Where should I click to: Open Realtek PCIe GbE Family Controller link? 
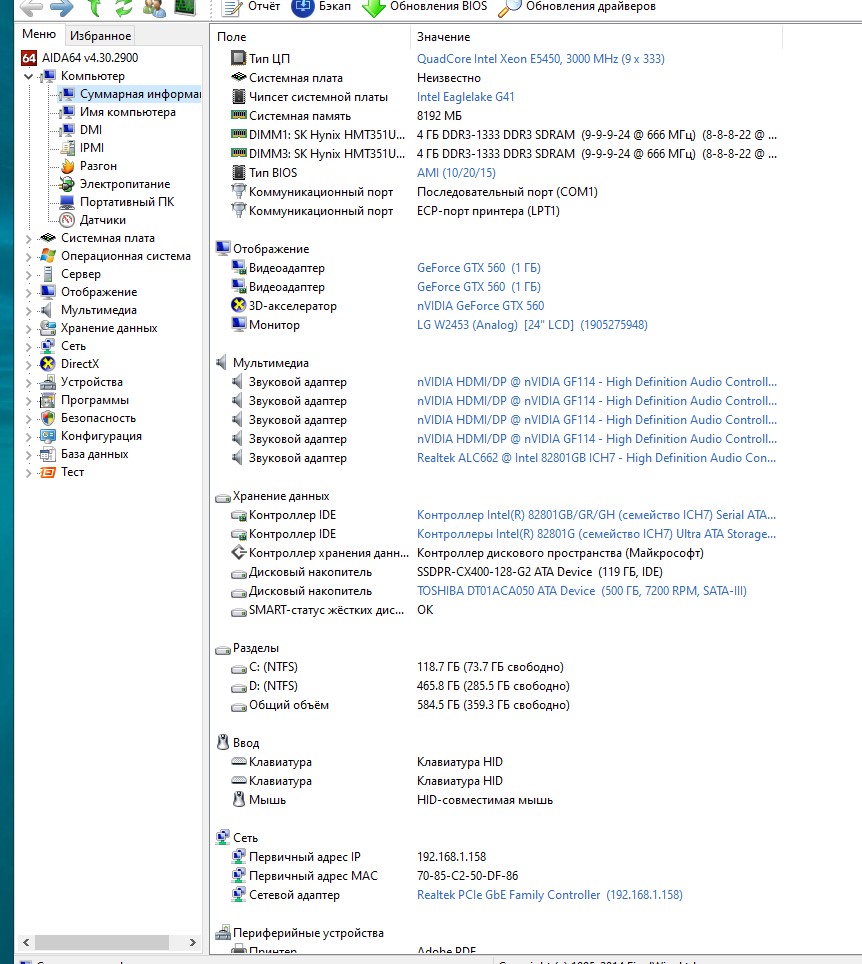tap(508, 895)
